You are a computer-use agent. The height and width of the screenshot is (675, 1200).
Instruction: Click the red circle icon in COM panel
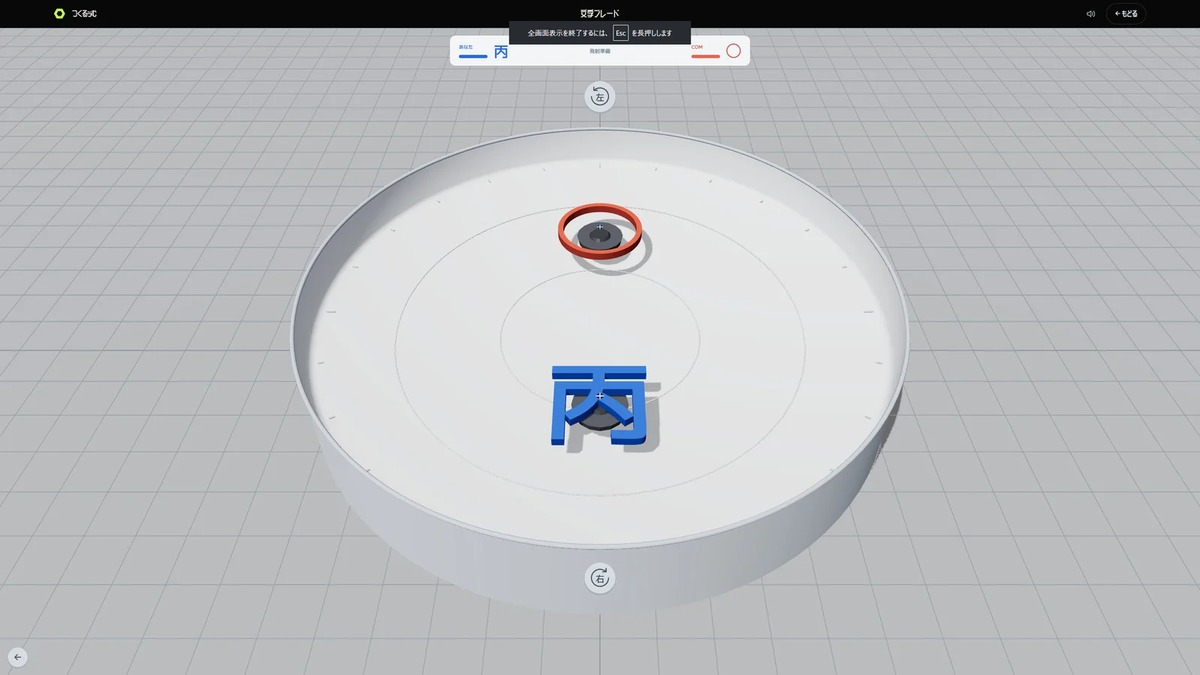733,51
